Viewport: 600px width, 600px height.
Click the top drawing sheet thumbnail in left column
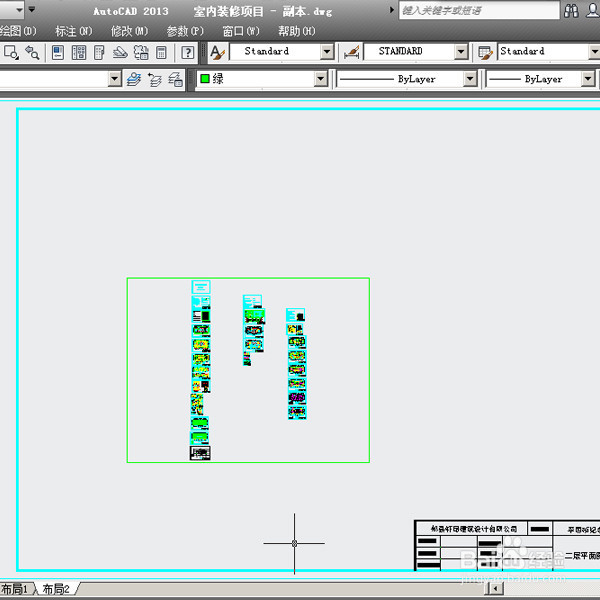tap(201, 287)
